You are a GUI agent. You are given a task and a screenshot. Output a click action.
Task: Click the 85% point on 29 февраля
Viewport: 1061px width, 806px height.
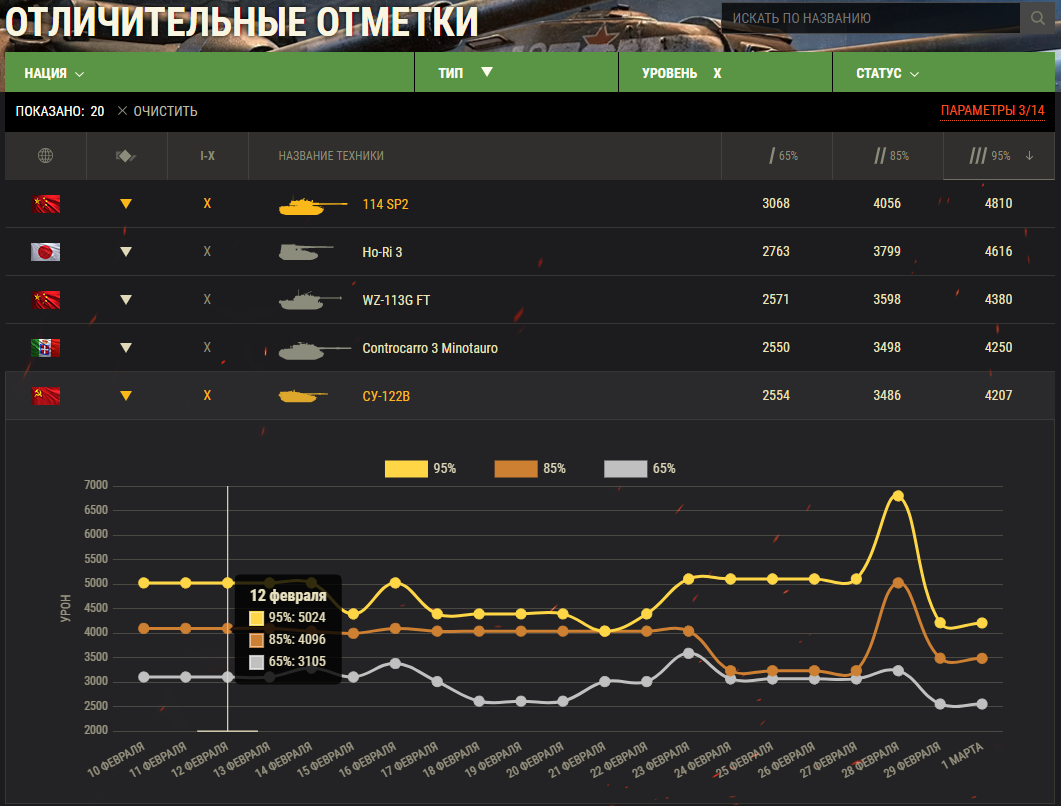[940, 658]
